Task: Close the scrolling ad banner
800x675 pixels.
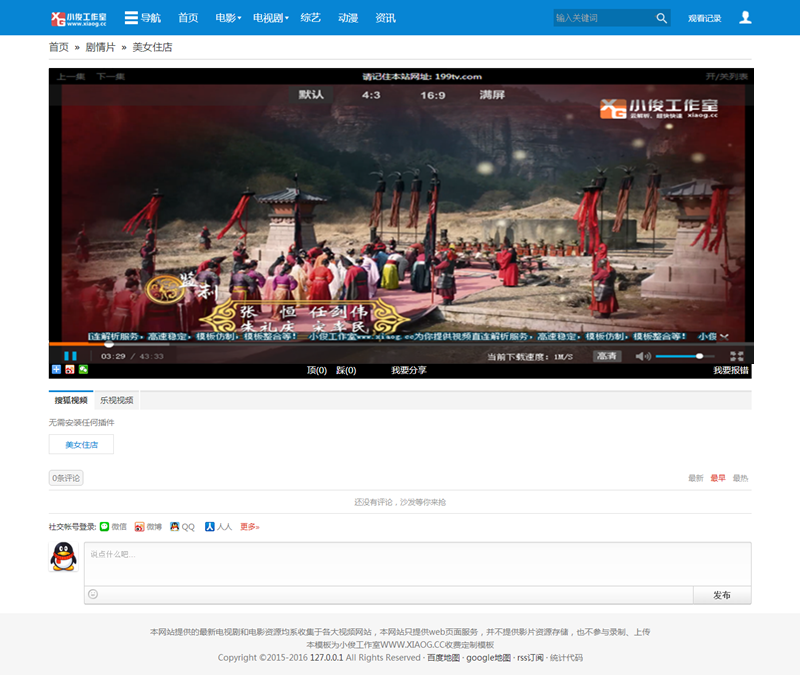Action: pyautogui.click(x=724, y=337)
